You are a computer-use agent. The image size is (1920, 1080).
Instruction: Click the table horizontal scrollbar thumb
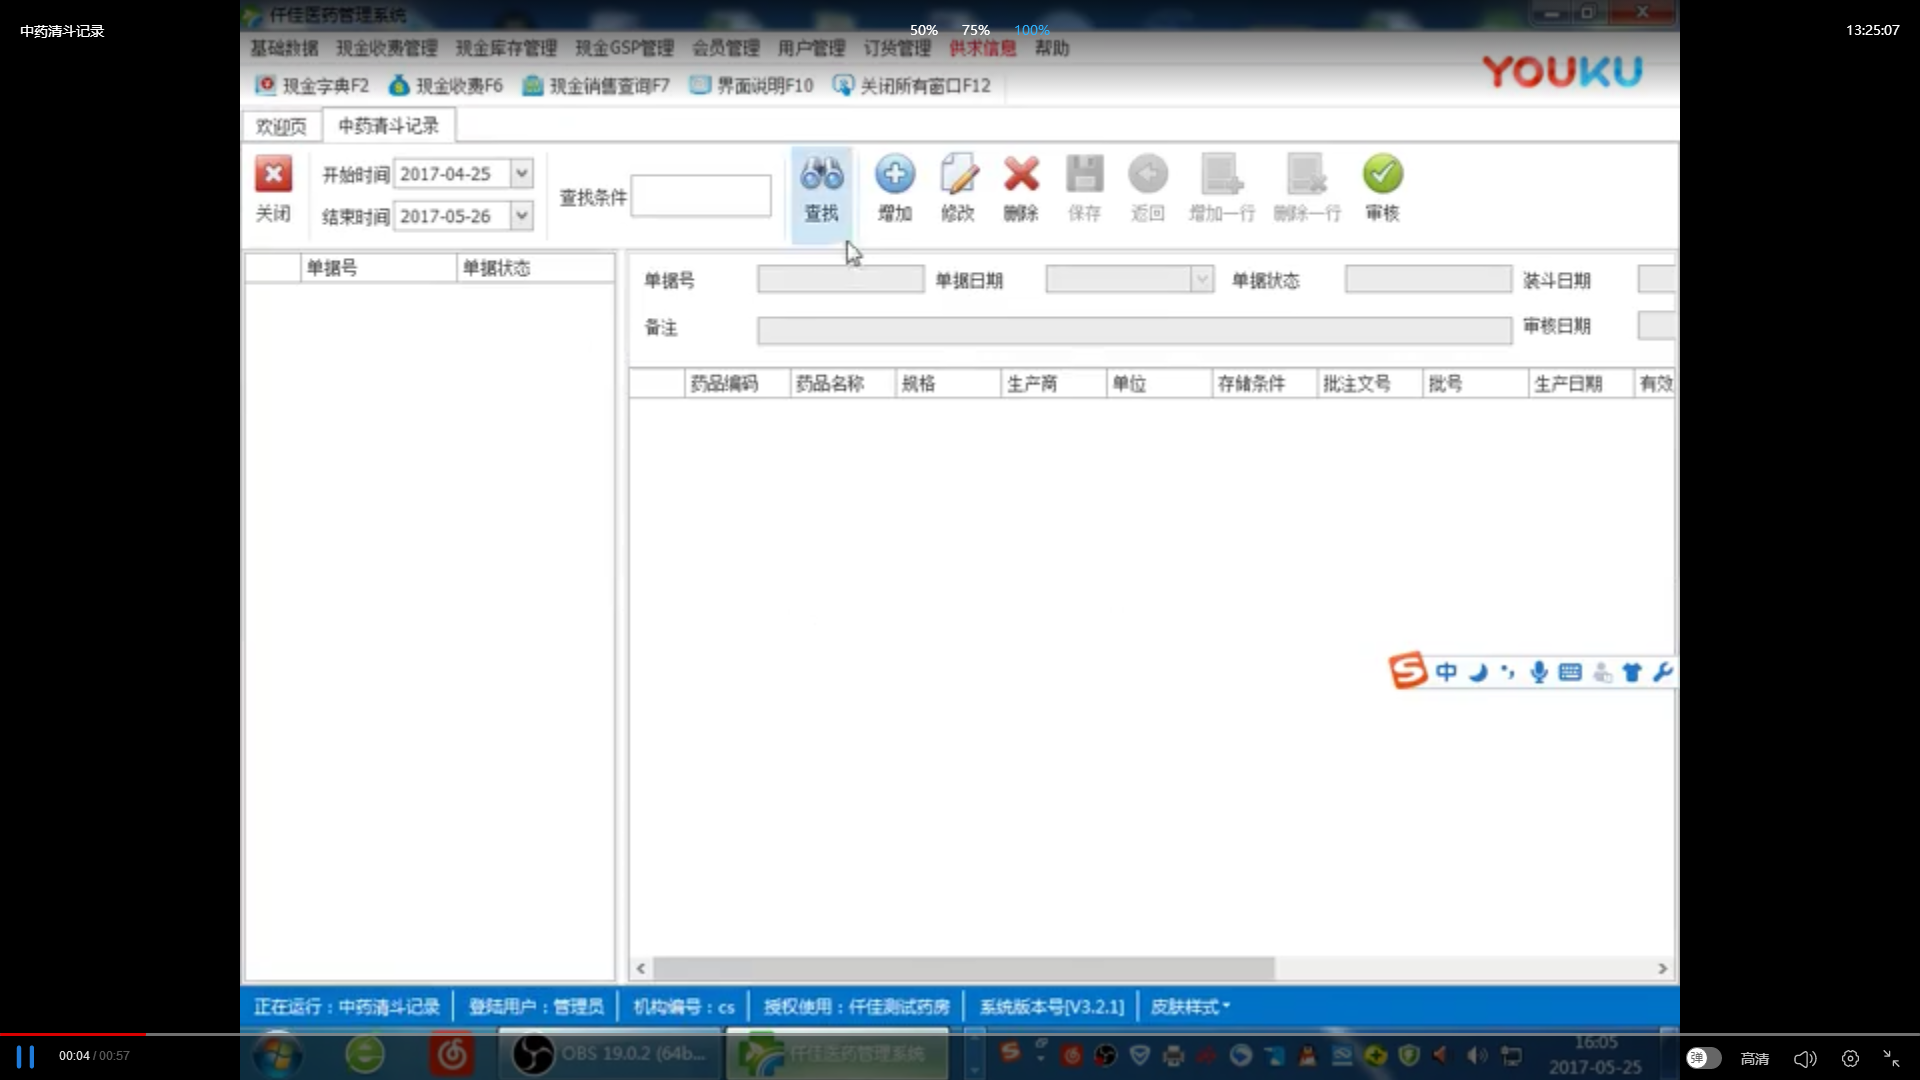[x=964, y=969]
